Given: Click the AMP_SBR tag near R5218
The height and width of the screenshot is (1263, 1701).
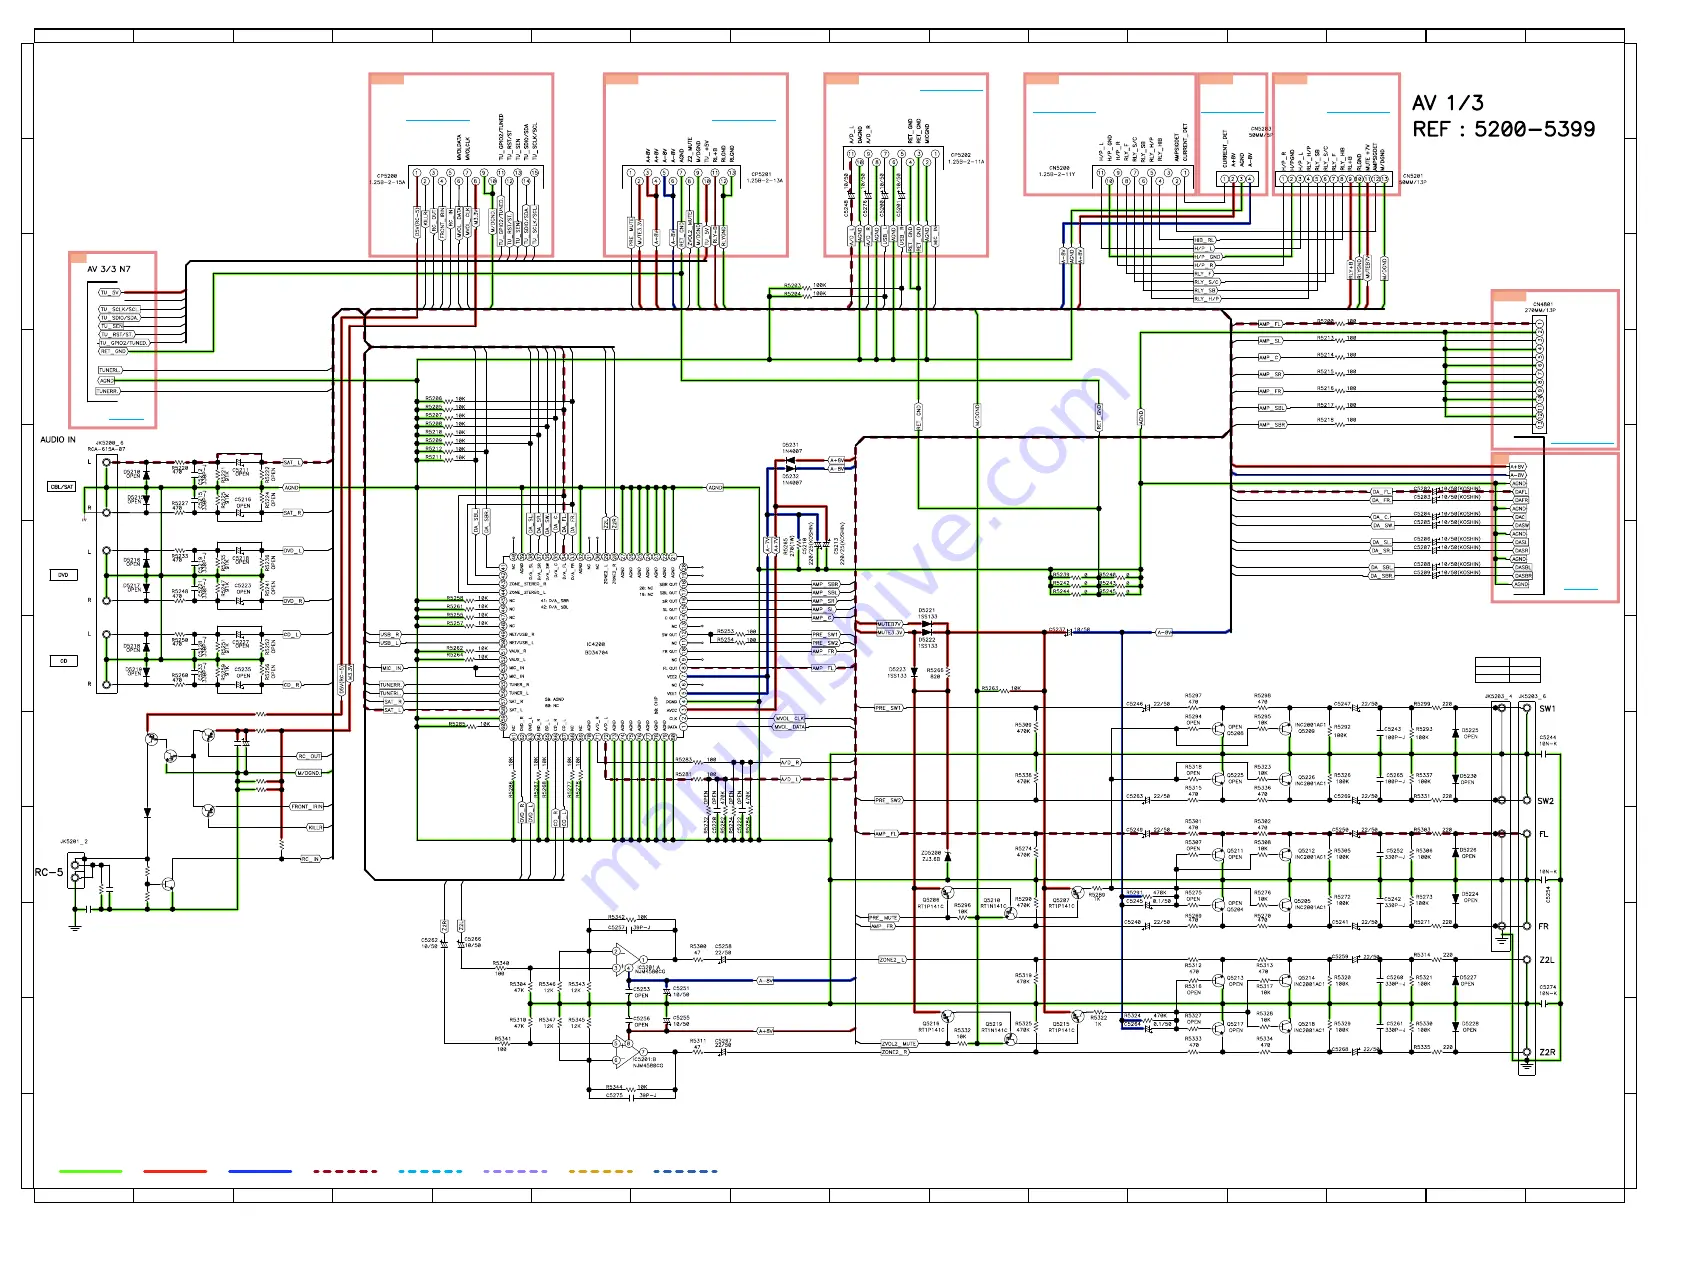Looking at the screenshot, I should (1272, 425).
